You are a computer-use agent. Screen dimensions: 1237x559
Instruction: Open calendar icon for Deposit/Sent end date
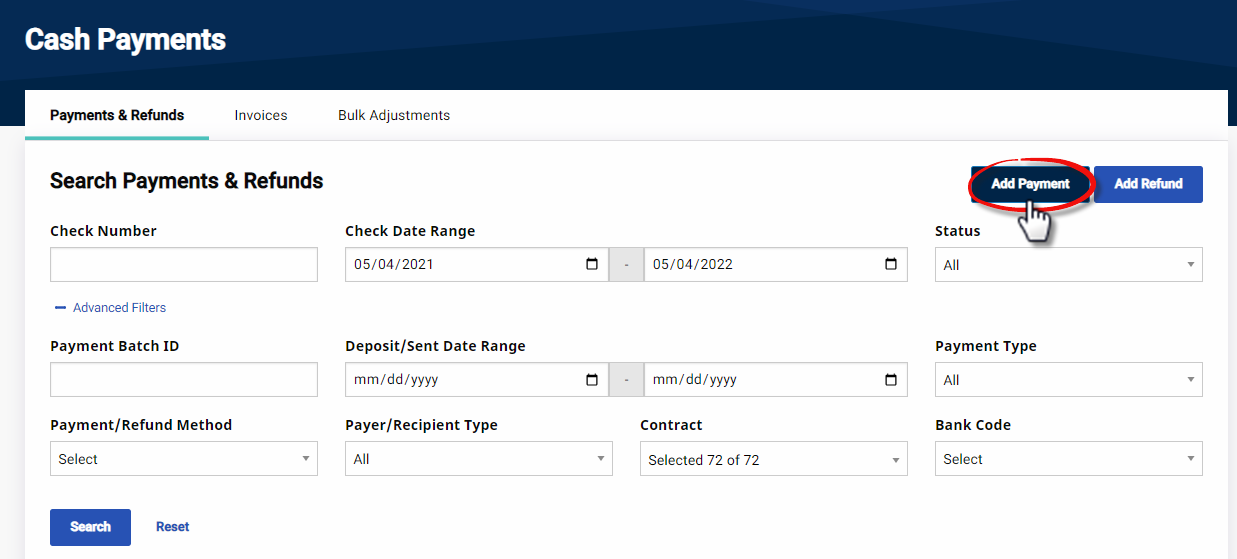891,380
